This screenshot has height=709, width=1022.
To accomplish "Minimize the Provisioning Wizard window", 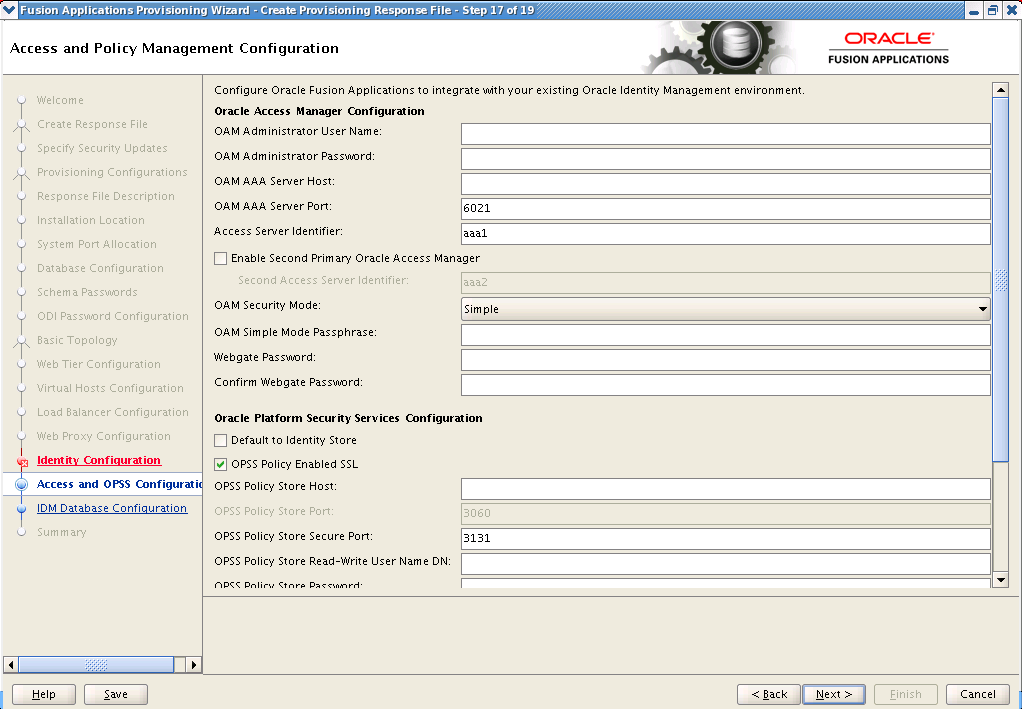I will coord(974,10).
